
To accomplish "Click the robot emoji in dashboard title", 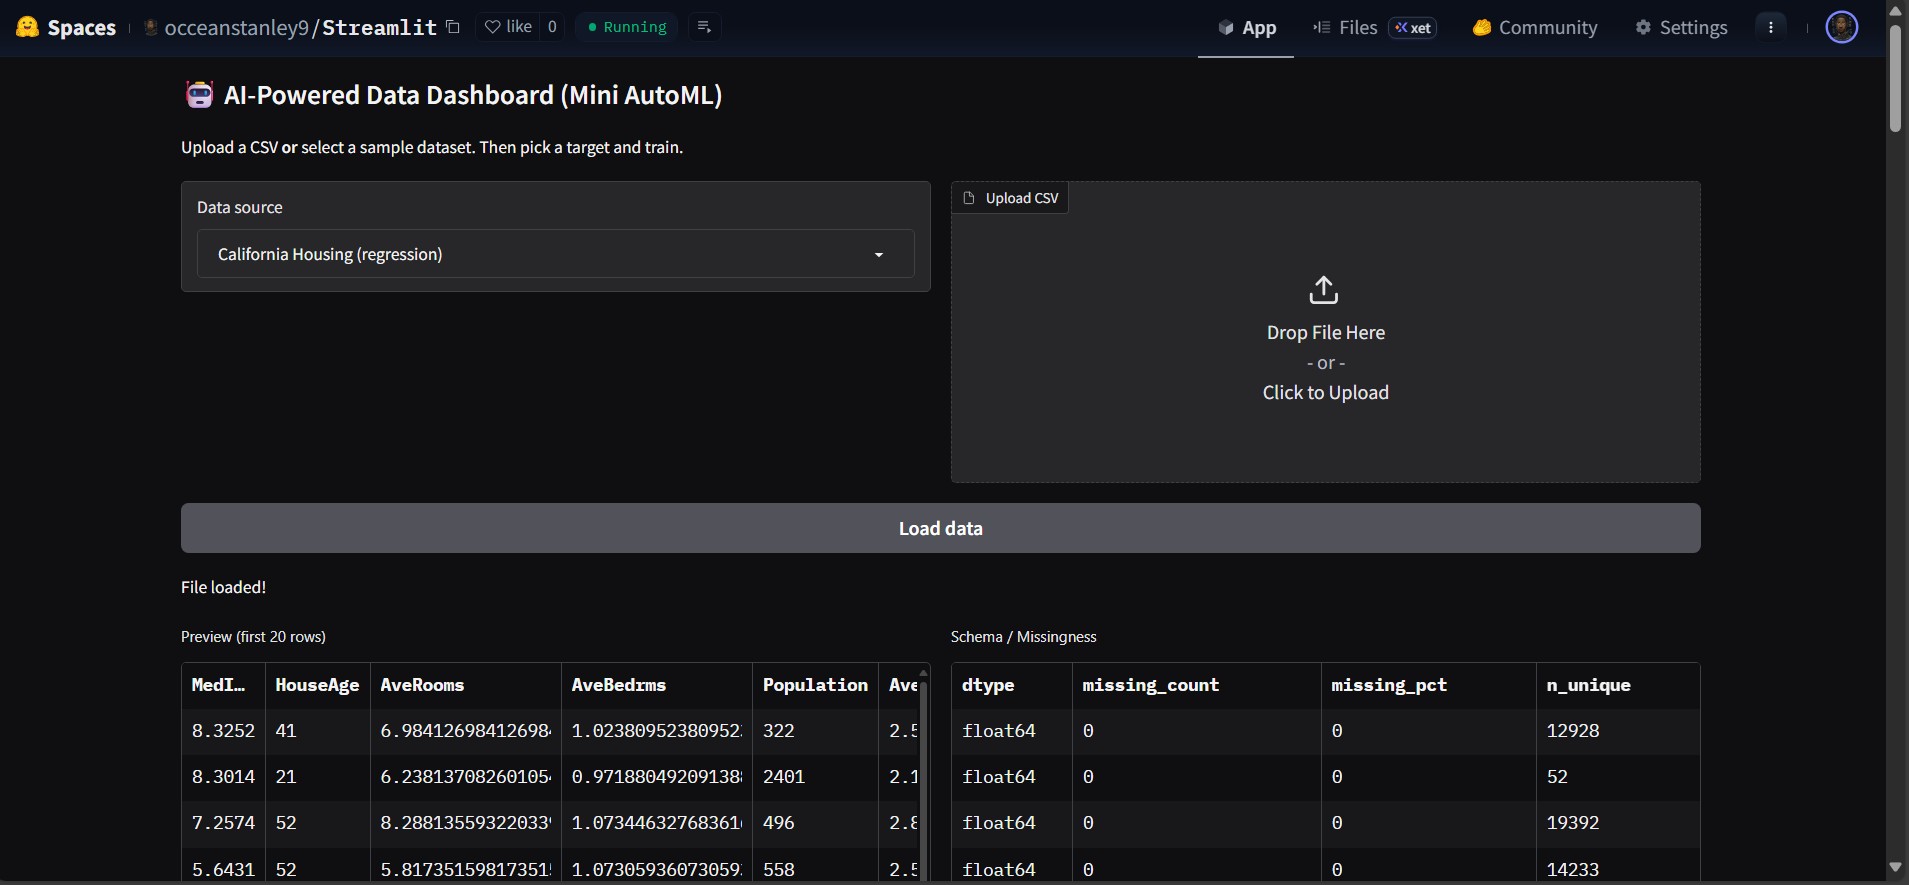I will pos(200,95).
